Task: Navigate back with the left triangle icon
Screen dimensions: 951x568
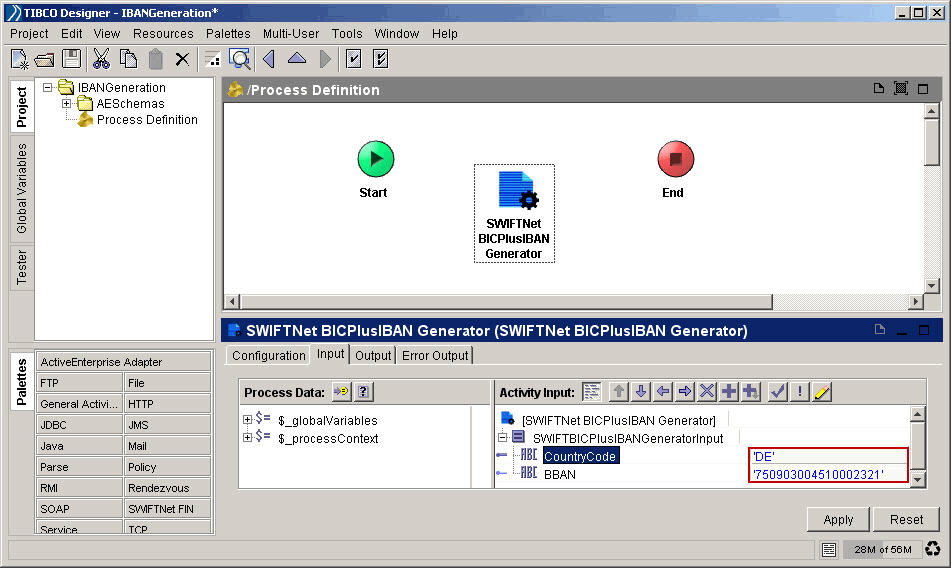Action: click(269, 59)
